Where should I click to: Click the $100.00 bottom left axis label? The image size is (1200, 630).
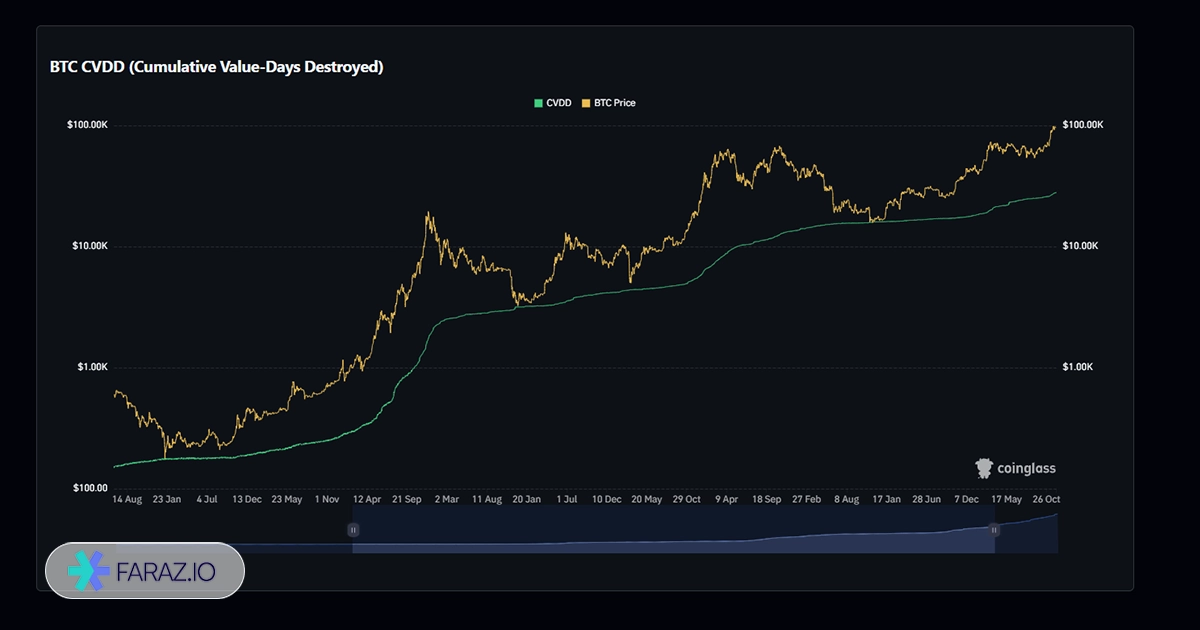coord(89,488)
